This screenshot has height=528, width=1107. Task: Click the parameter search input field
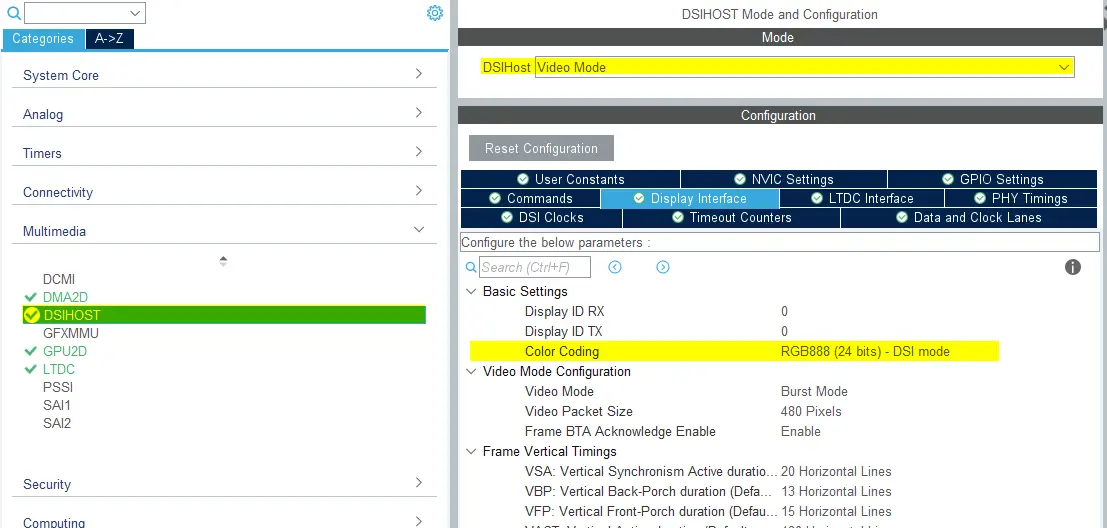point(534,267)
